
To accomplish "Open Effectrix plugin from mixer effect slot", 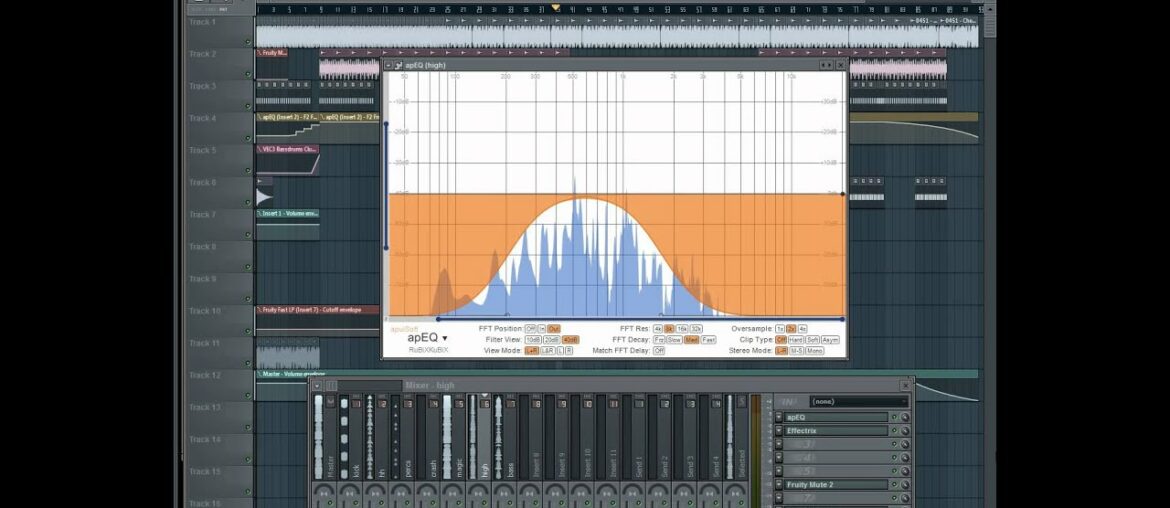I will (x=836, y=430).
